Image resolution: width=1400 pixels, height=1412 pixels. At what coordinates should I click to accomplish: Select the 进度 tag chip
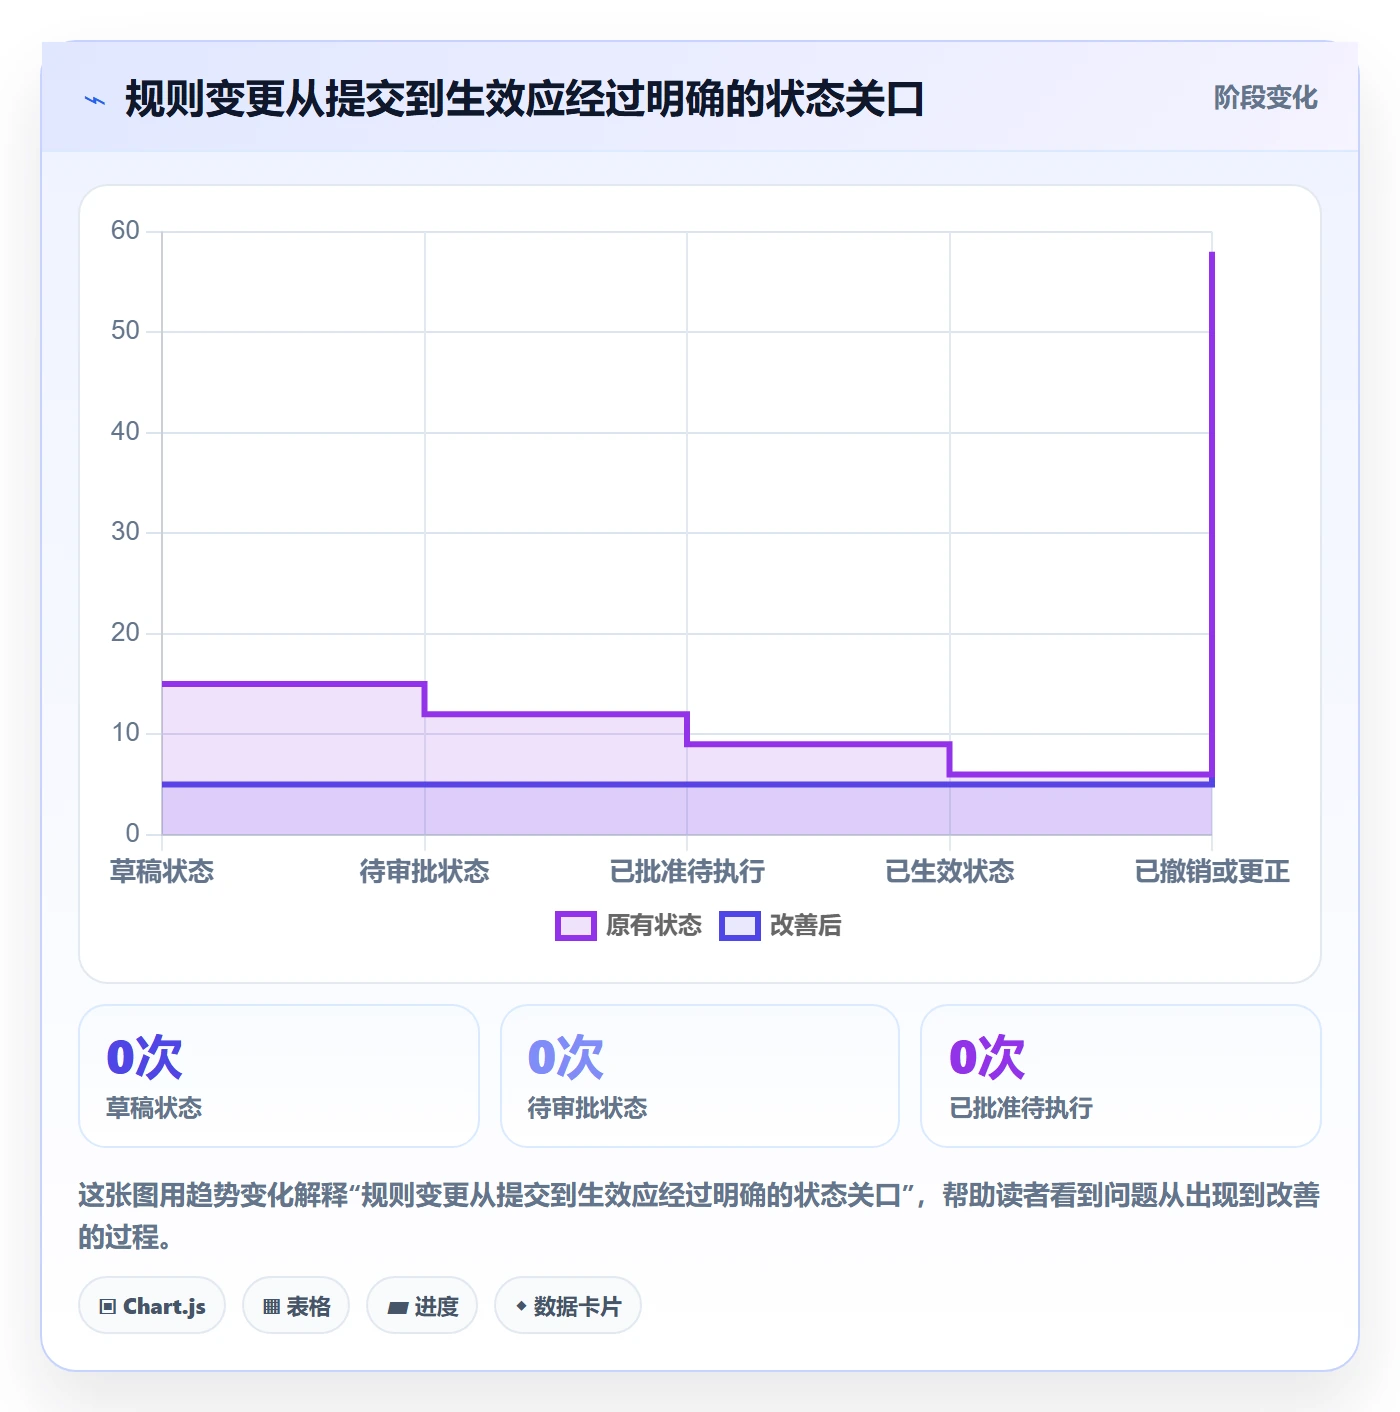pyautogui.click(x=422, y=1305)
